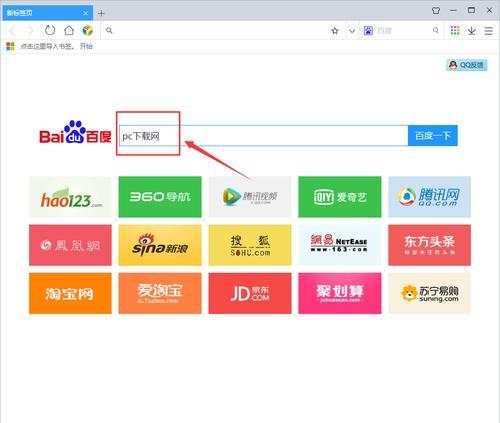Click the forward navigation arrow
The image size is (500, 423).
tap(31, 31)
